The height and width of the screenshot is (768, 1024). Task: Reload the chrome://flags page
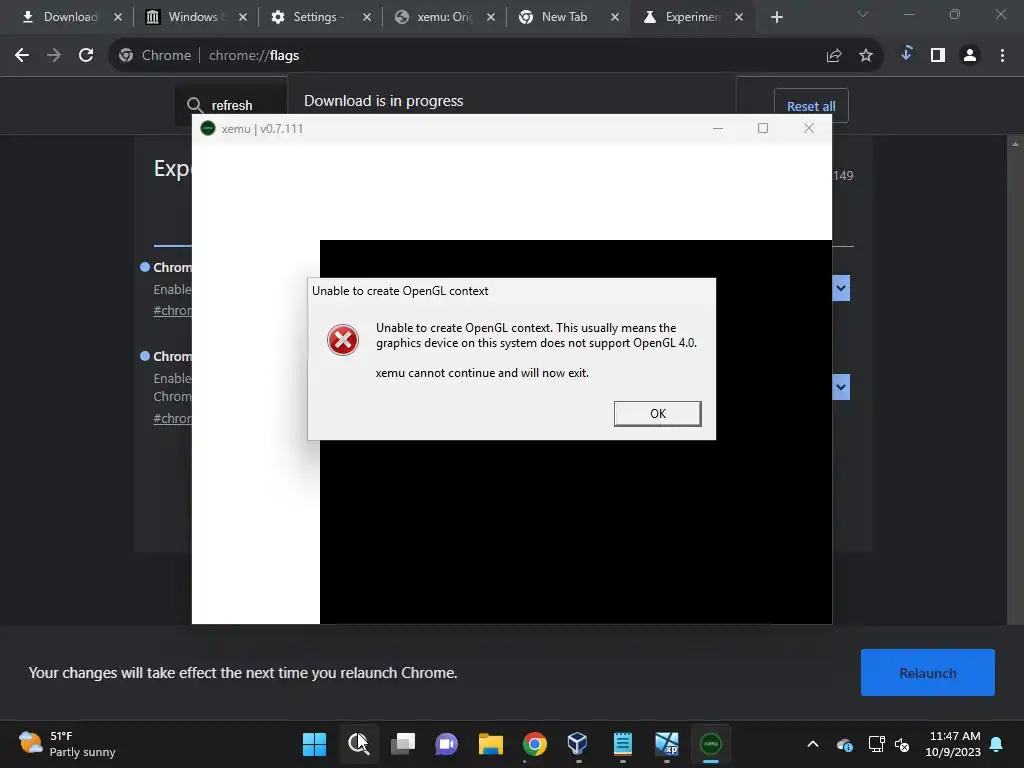pos(86,56)
